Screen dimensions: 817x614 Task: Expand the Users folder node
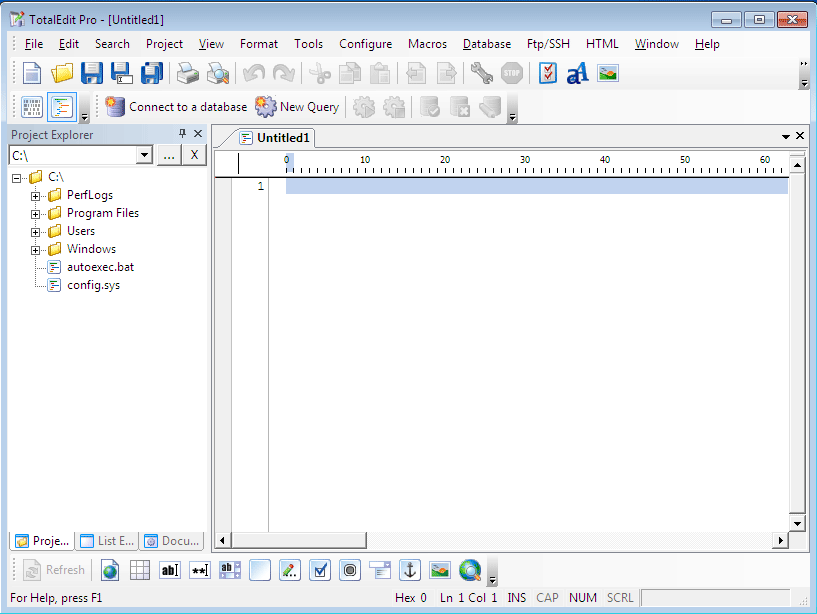[x=35, y=232]
